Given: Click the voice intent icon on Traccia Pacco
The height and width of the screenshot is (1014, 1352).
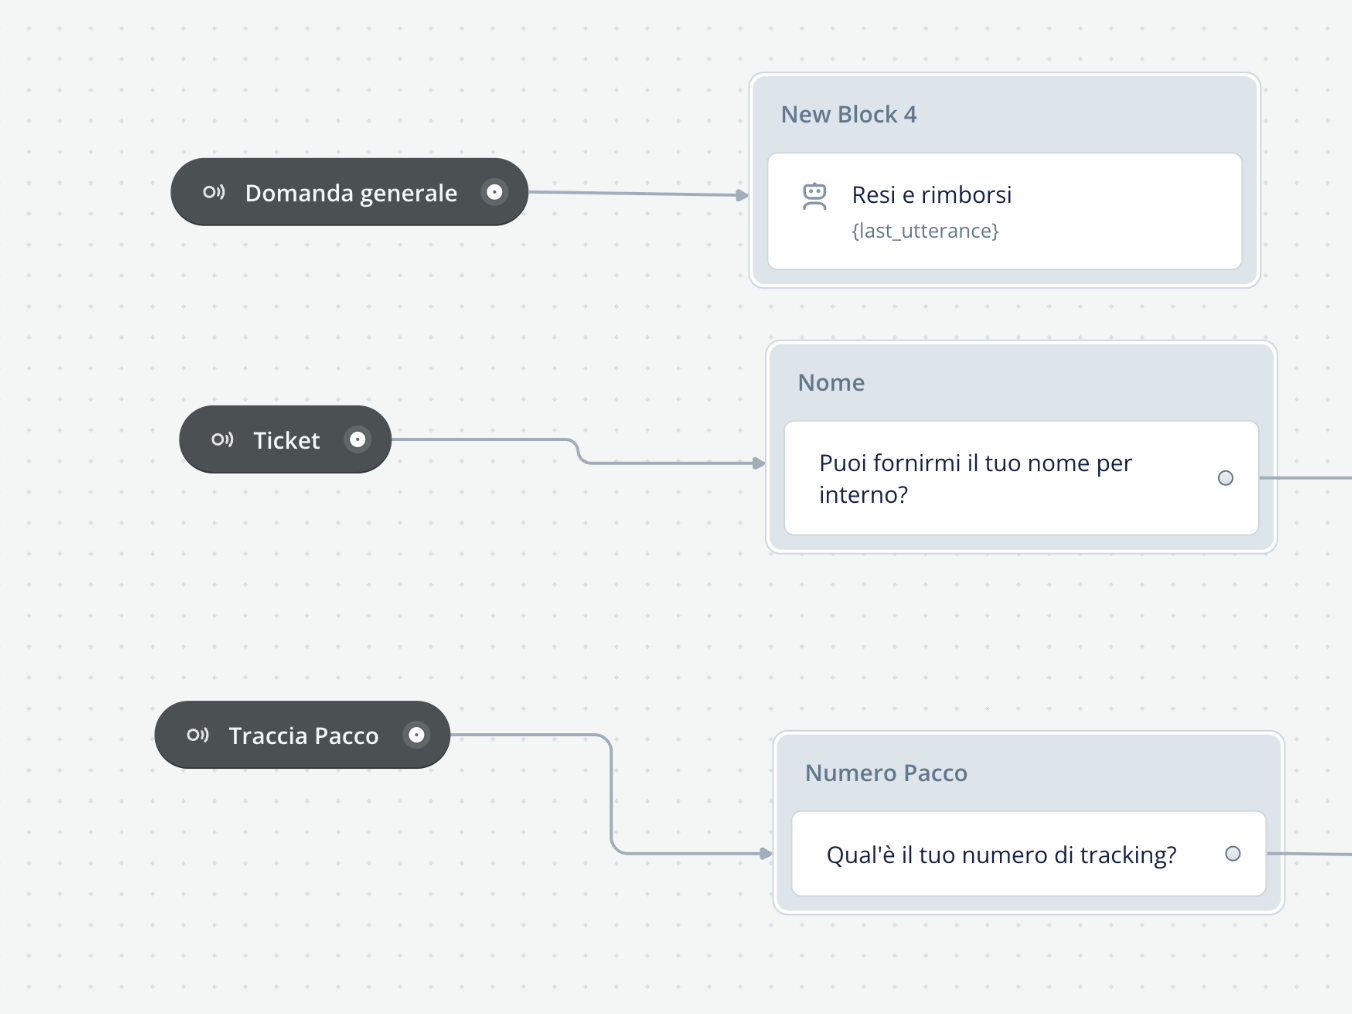Looking at the screenshot, I should coord(197,734).
